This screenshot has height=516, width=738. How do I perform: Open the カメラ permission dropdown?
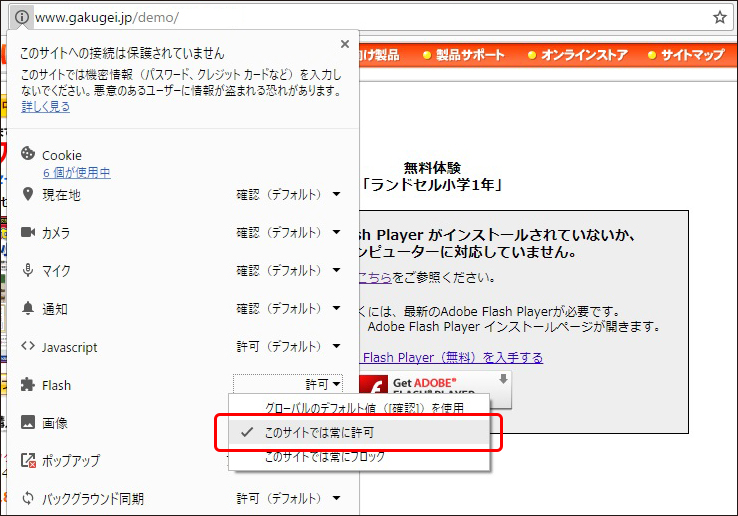click(x=288, y=232)
